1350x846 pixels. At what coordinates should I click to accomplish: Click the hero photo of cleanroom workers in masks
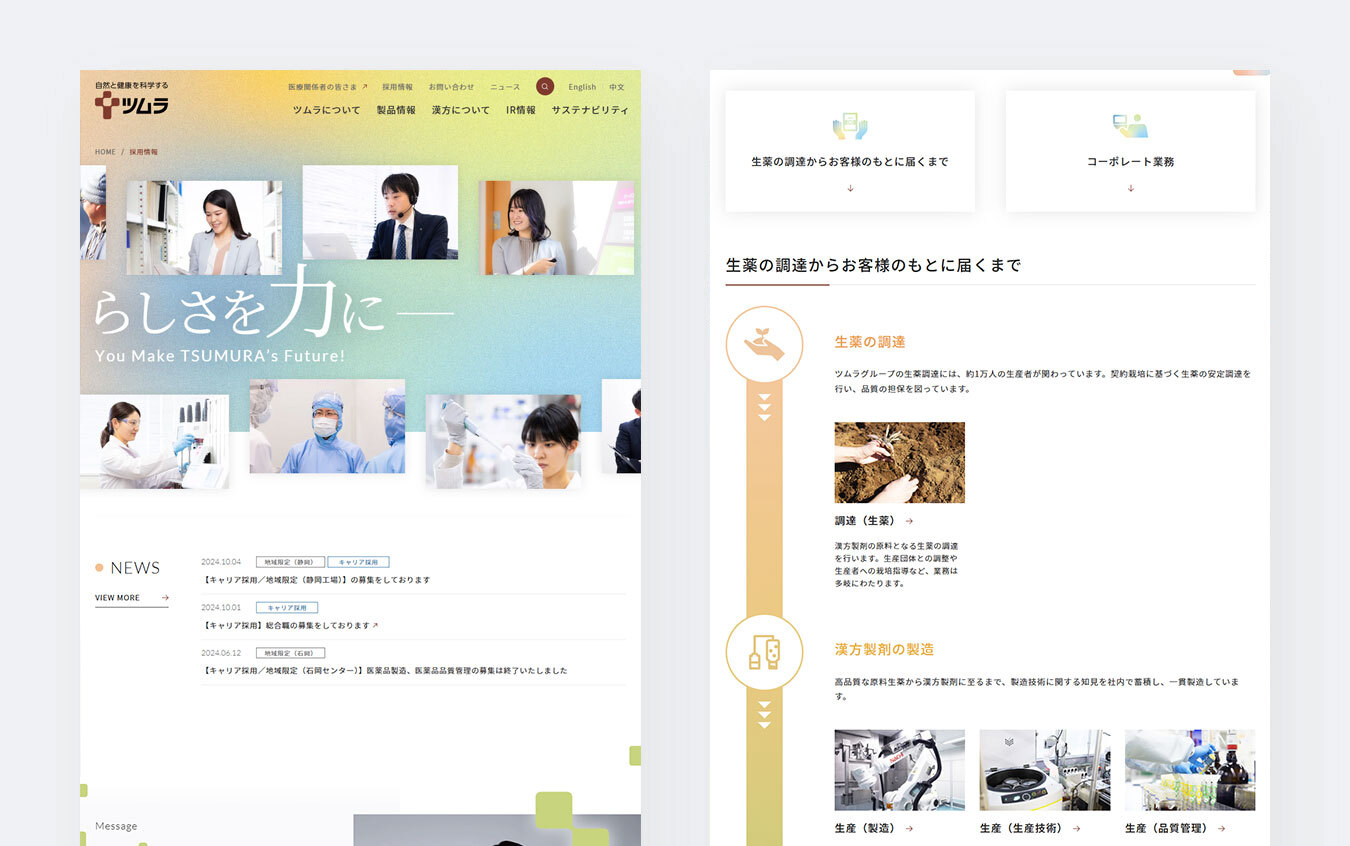pos(327,426)
